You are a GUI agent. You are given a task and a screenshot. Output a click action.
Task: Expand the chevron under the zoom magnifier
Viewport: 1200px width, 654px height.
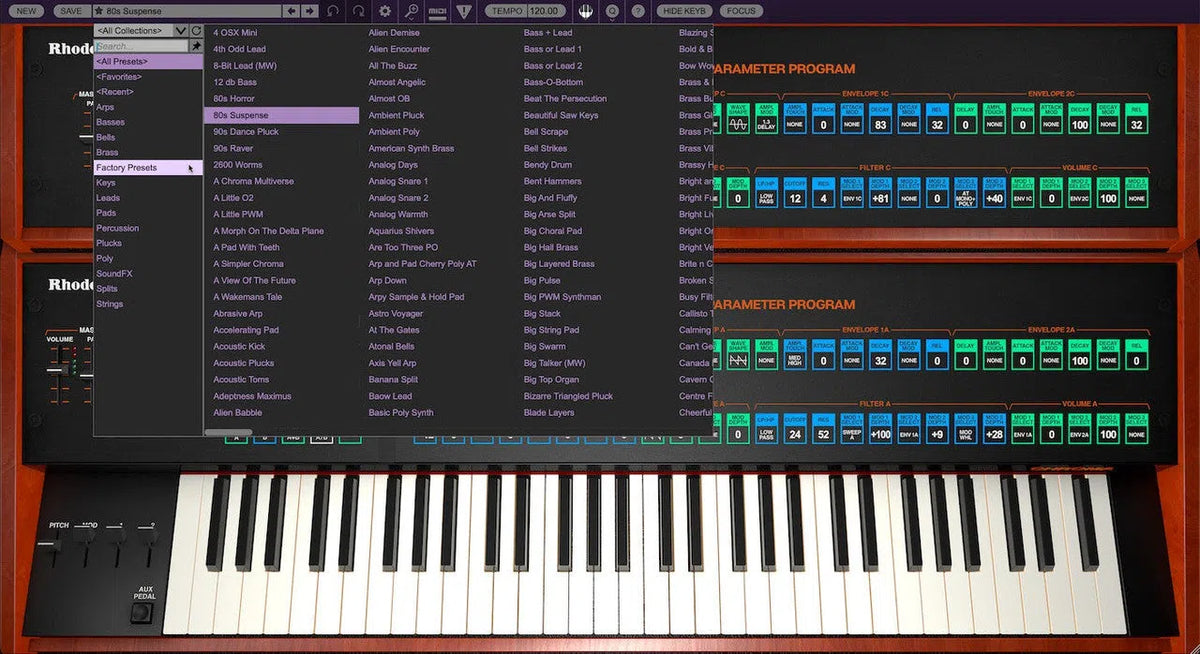411,19
